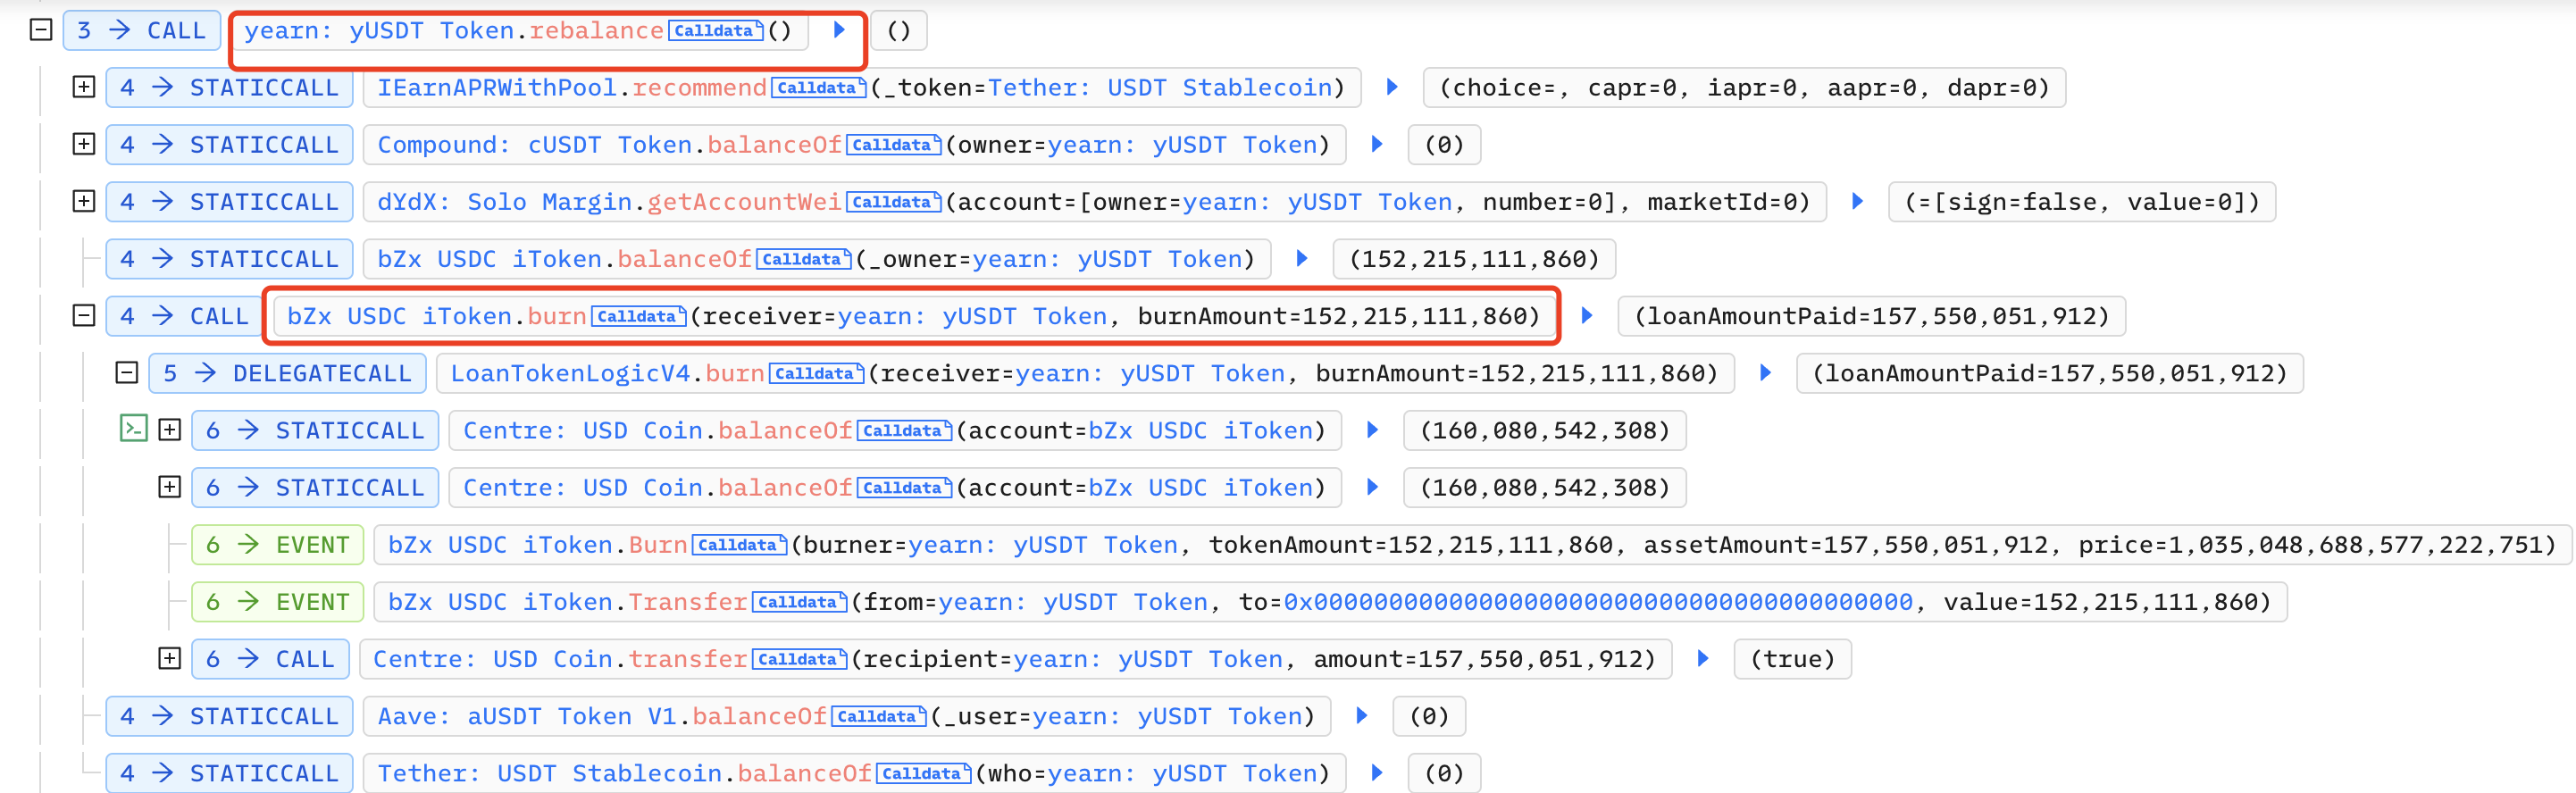Open yearn: yUSDT Token contract in the rebalance row
2576x793 pixels.
click(x=379, y=31)
